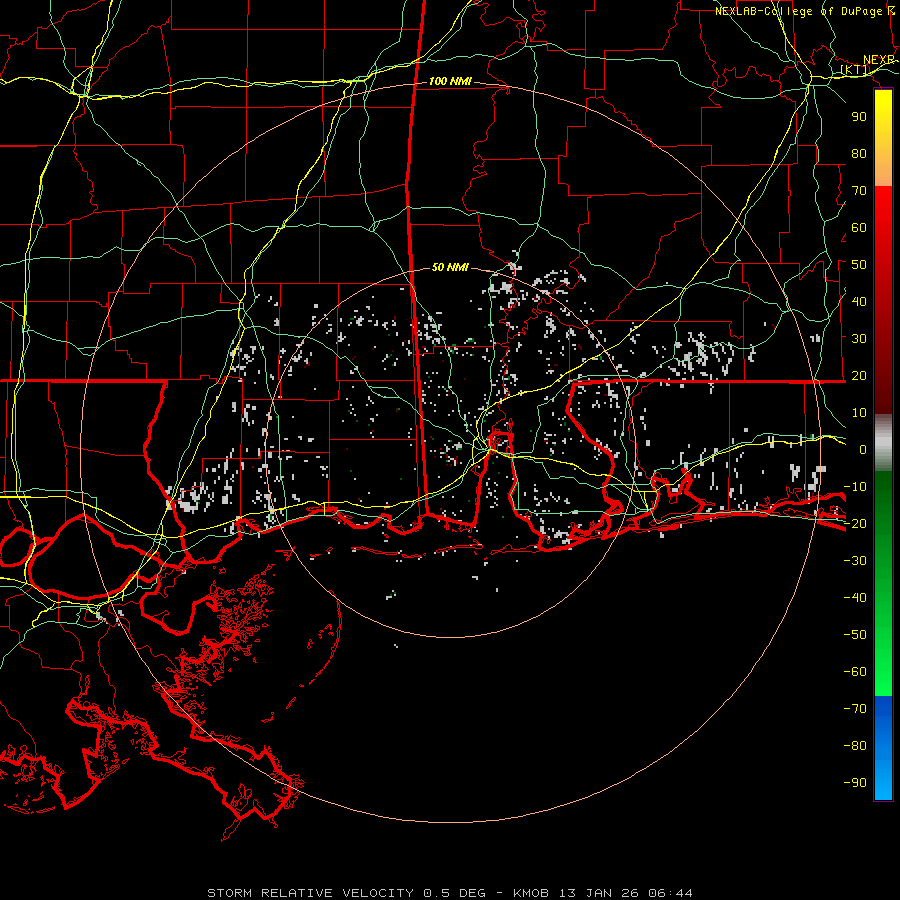Click the -50 value on the velocity scale
The height and width of the screenshot is (900, 900).
(x=855, y=635)
